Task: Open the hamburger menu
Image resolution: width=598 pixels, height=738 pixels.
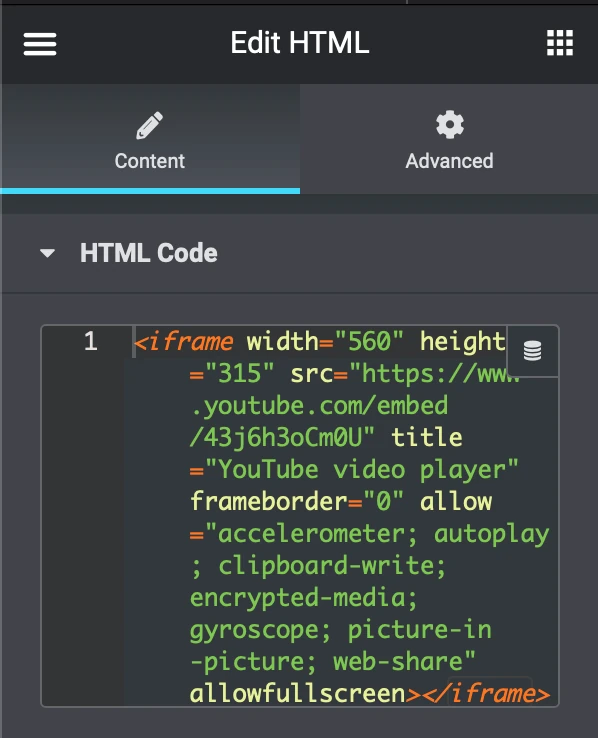Action: (40, 44)
